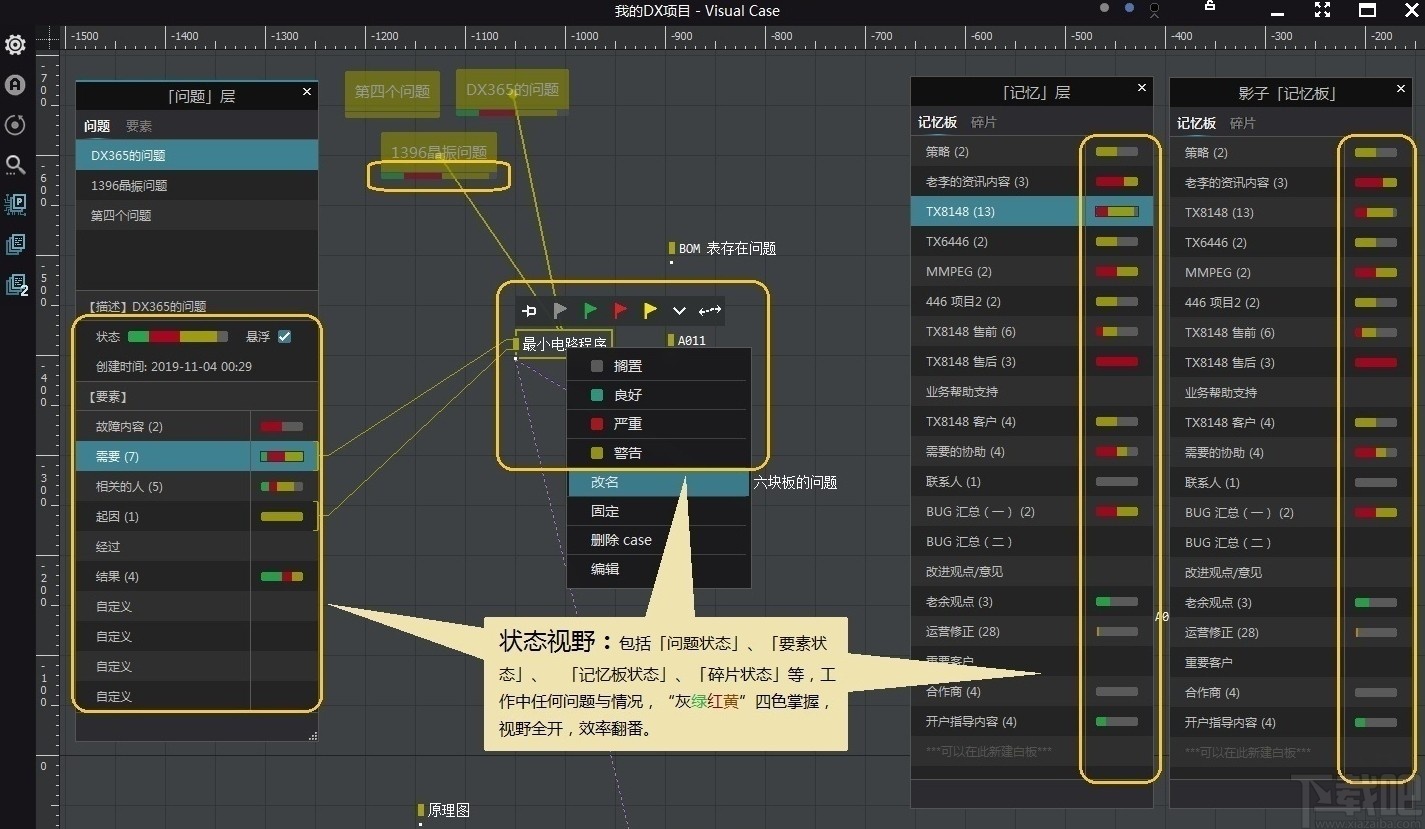Close the 「记忆」层 panel
The width and height of the screenshot is (1425, 829).
1142,88
